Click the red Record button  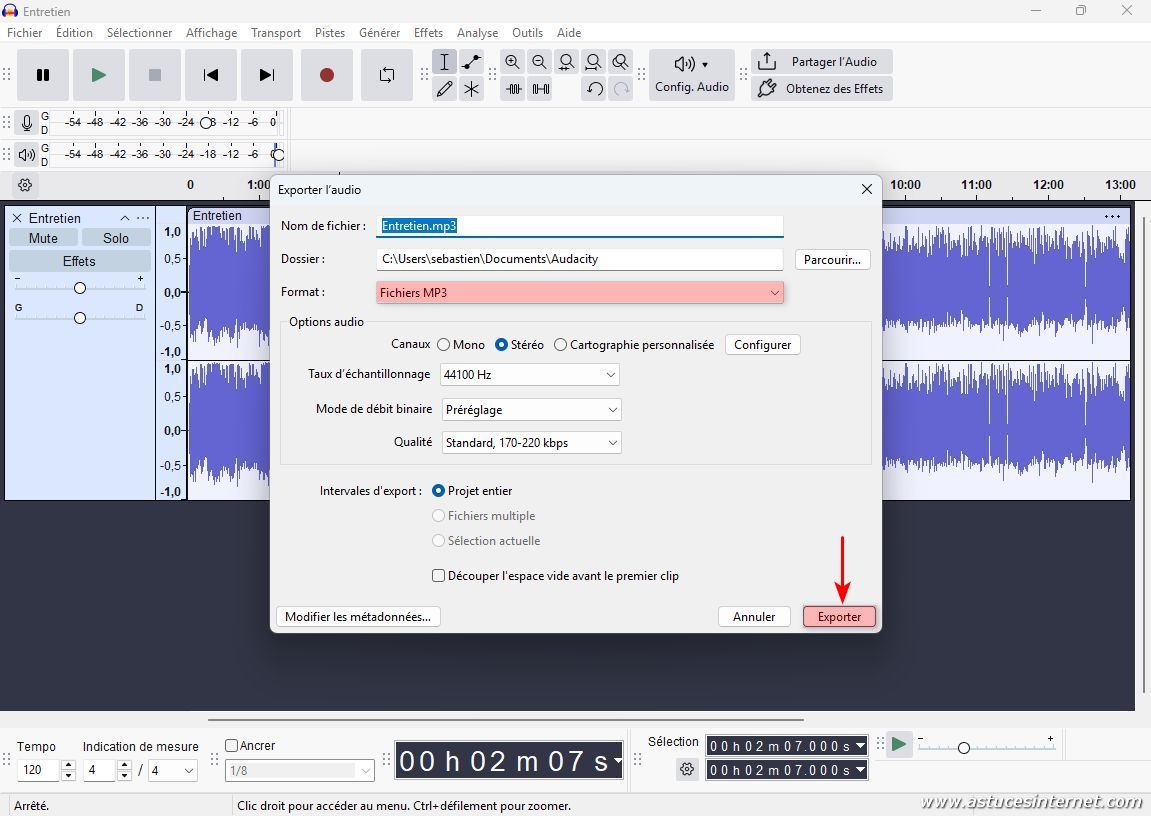[x=326, y=75]
